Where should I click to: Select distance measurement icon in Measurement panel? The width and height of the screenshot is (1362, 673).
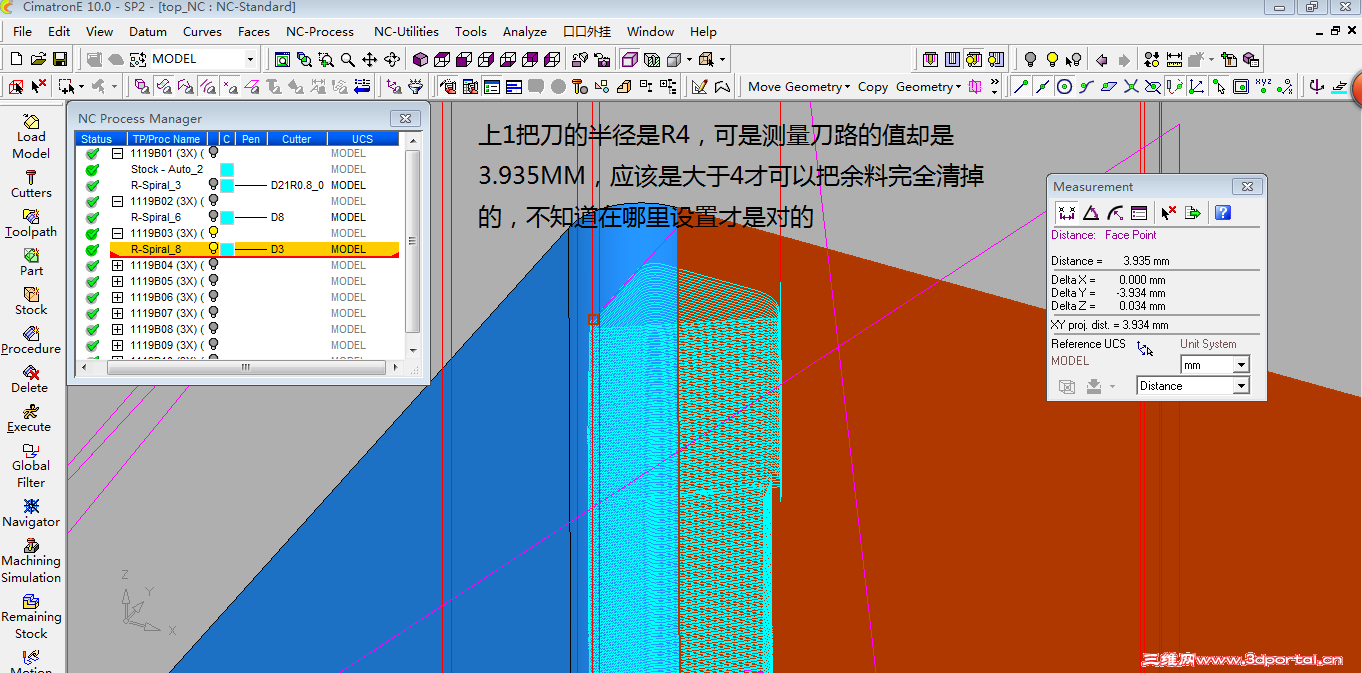pyautogui.click(x=1067, y=212)
